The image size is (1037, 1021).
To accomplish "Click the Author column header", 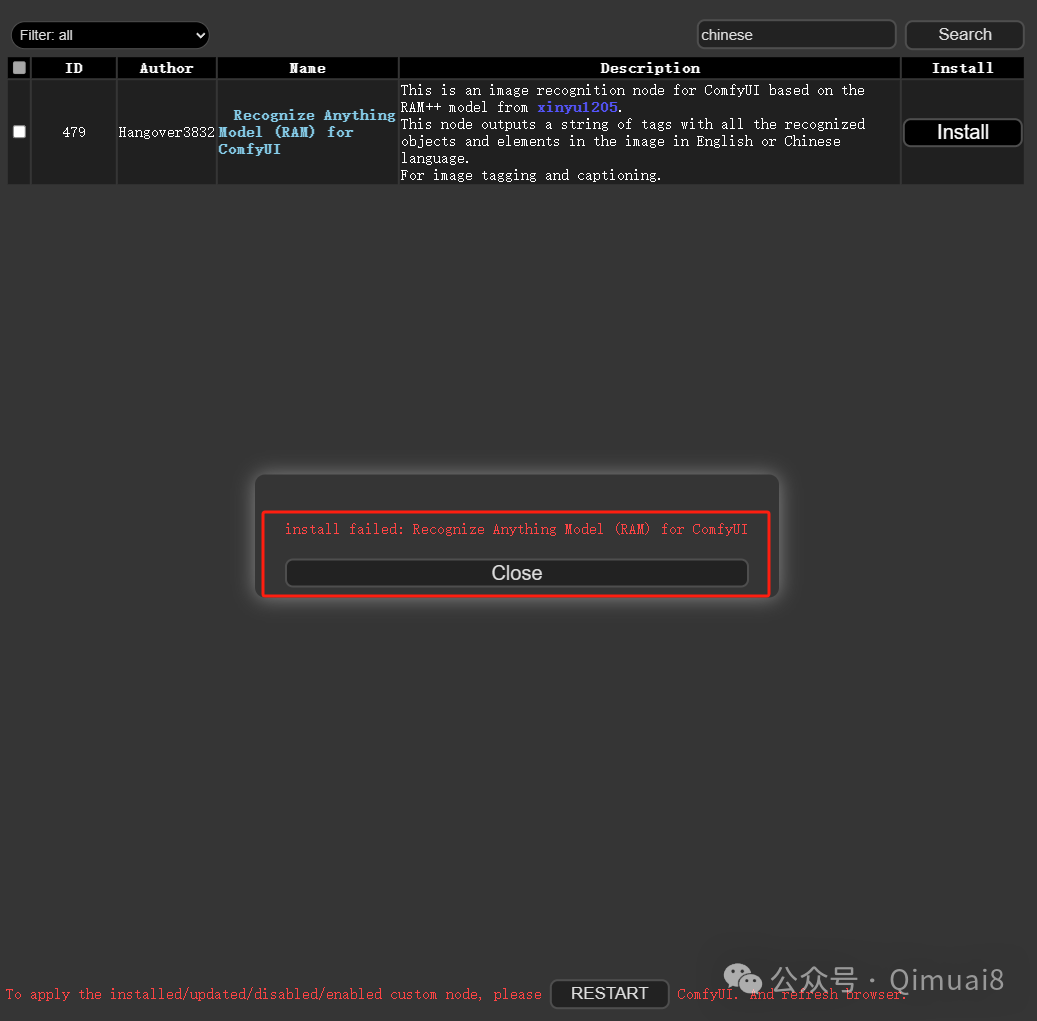I will click(167, 68).
